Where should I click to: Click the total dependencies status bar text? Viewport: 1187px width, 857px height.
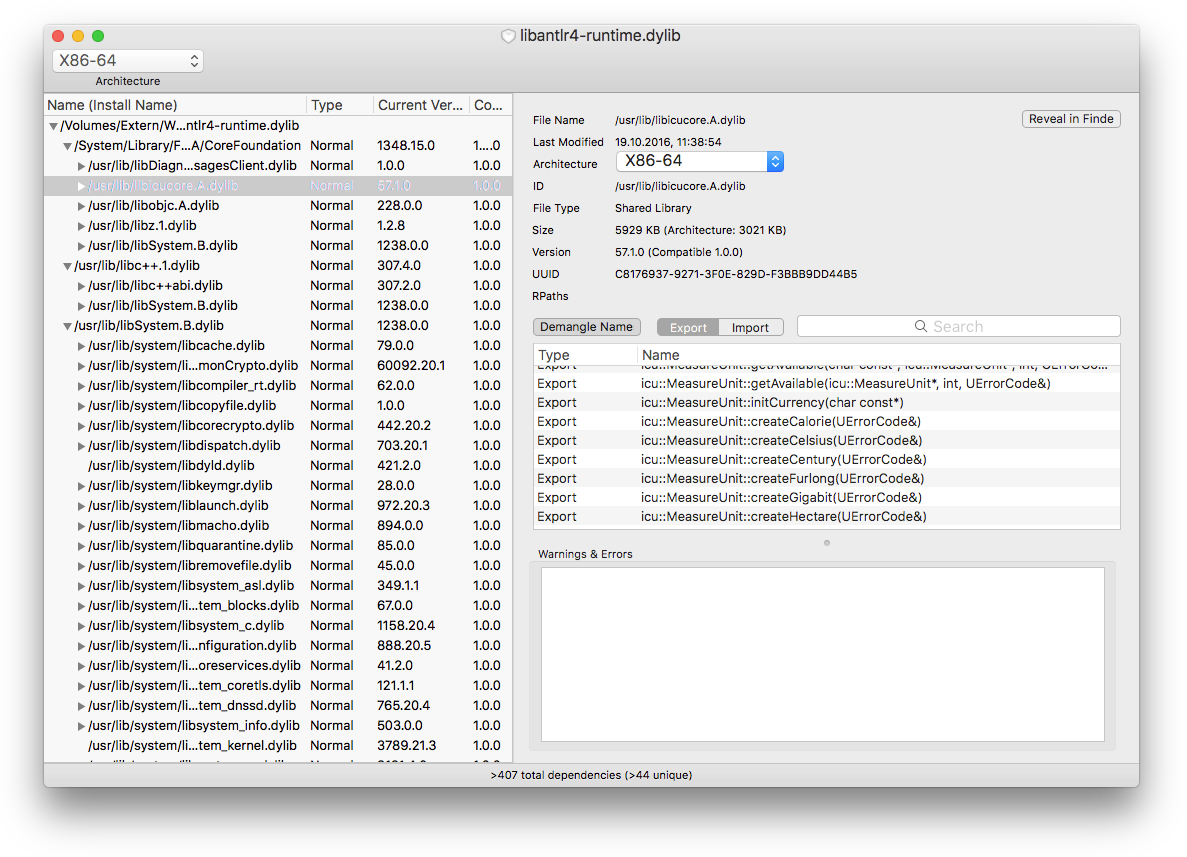(x=591, y=775)
